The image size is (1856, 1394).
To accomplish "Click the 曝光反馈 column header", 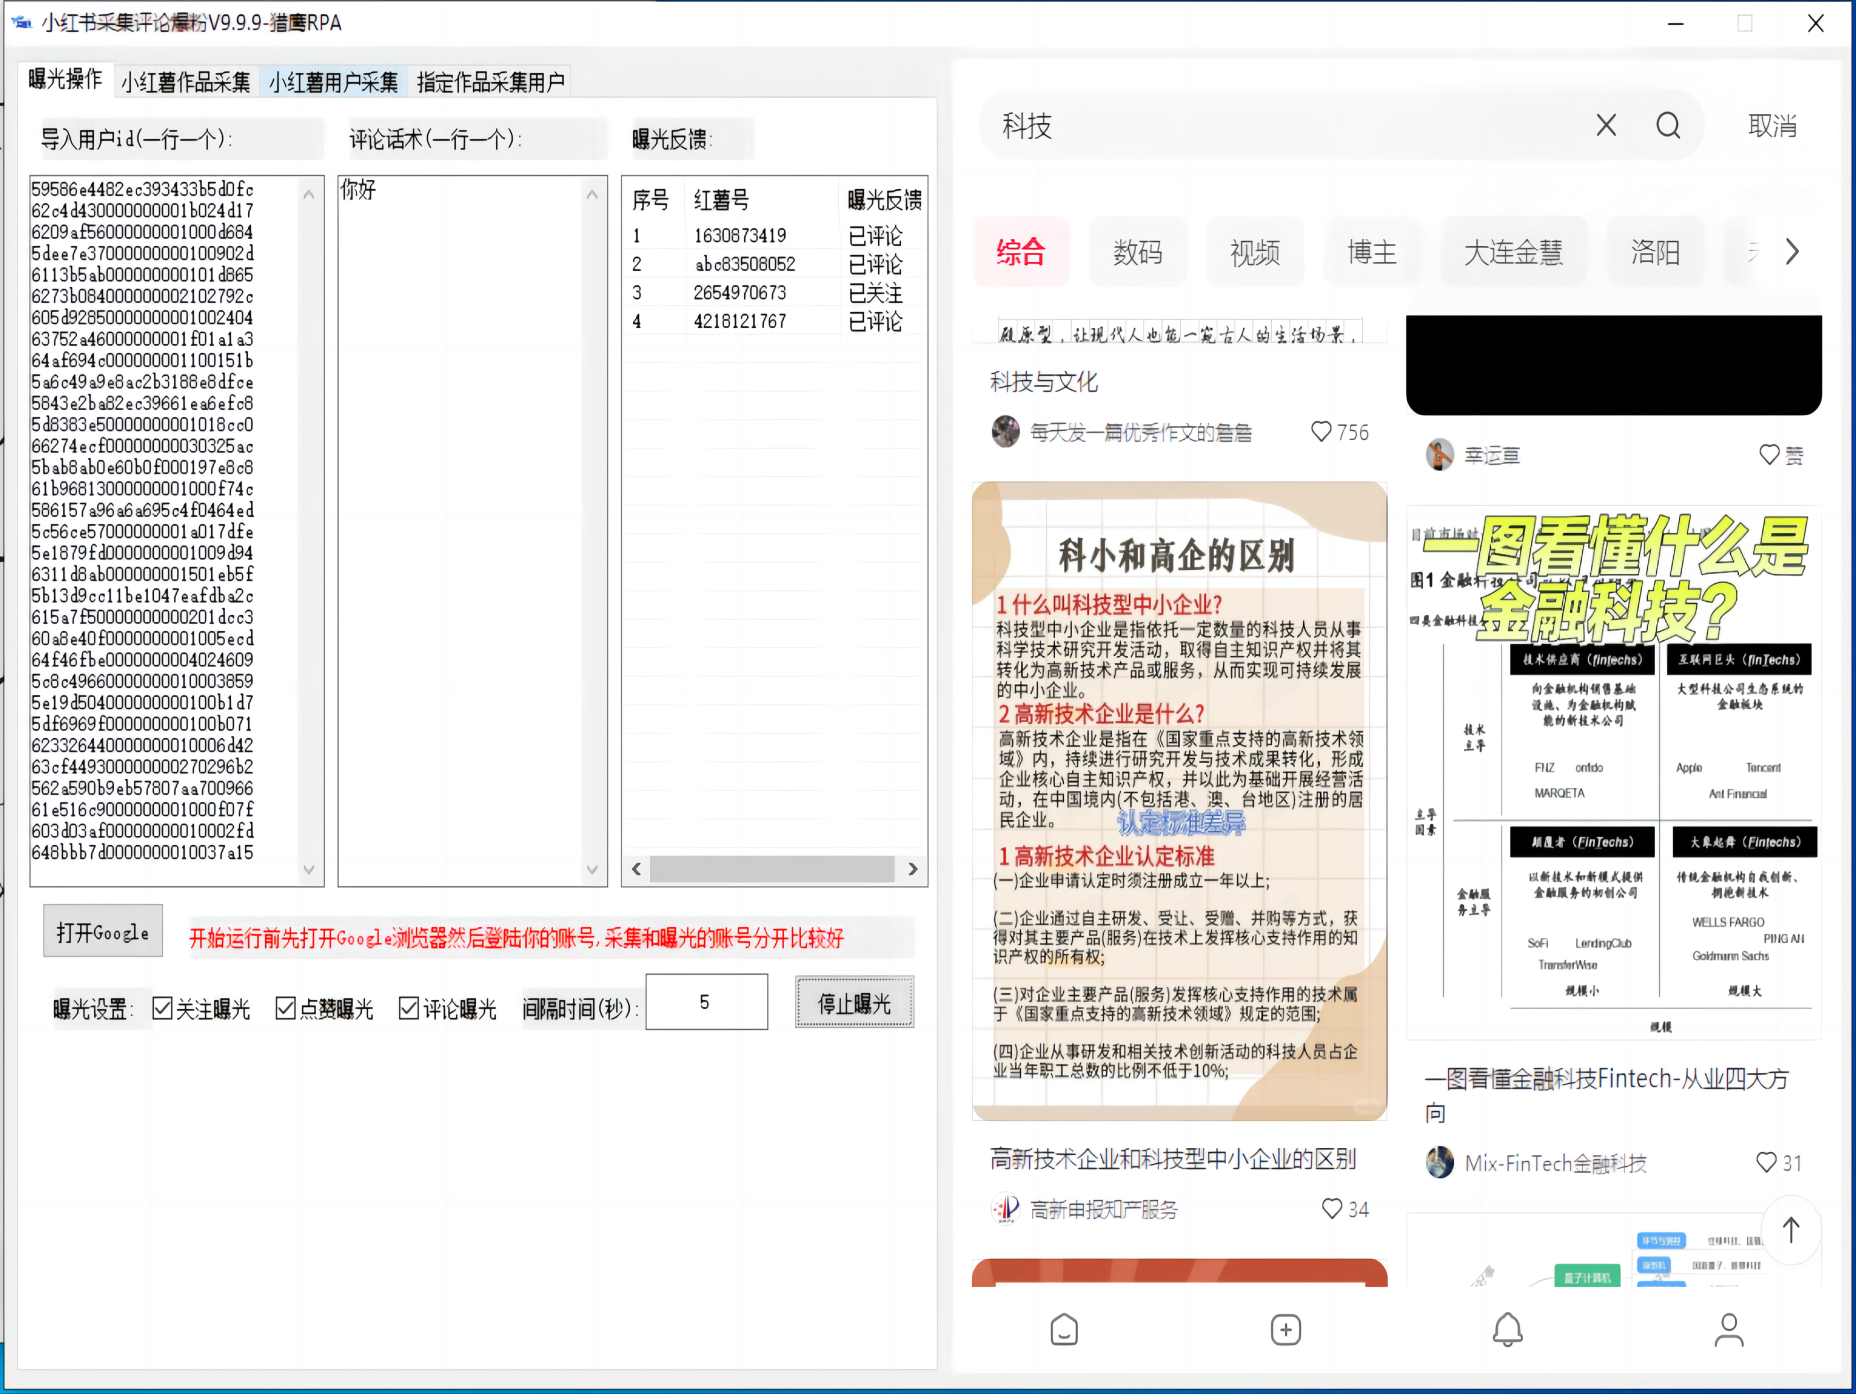I will click(x=884, y=200).
